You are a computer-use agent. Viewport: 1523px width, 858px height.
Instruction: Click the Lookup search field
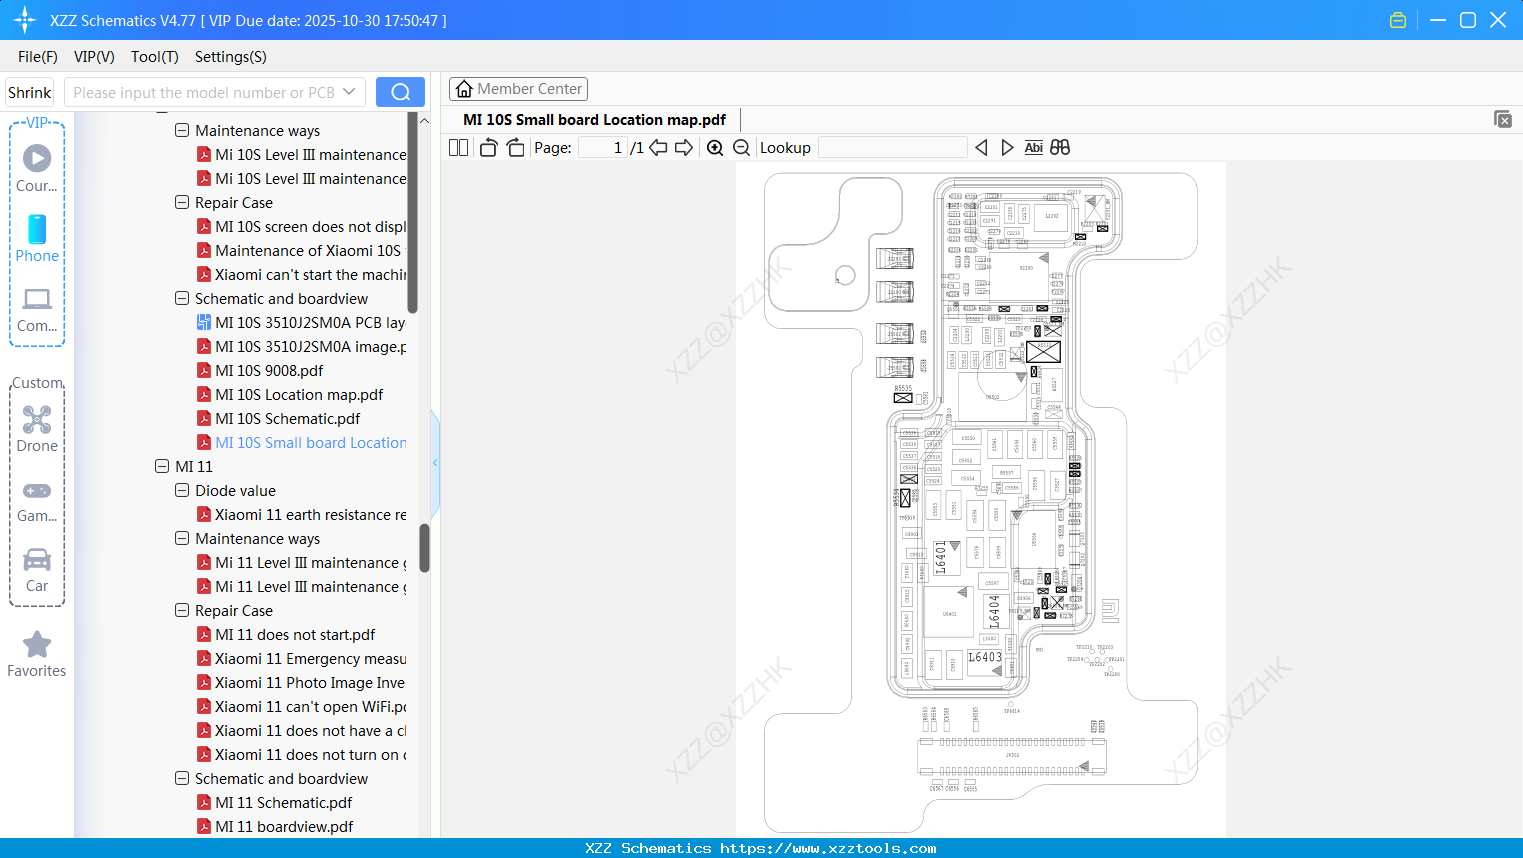click(x=891, y=147)
